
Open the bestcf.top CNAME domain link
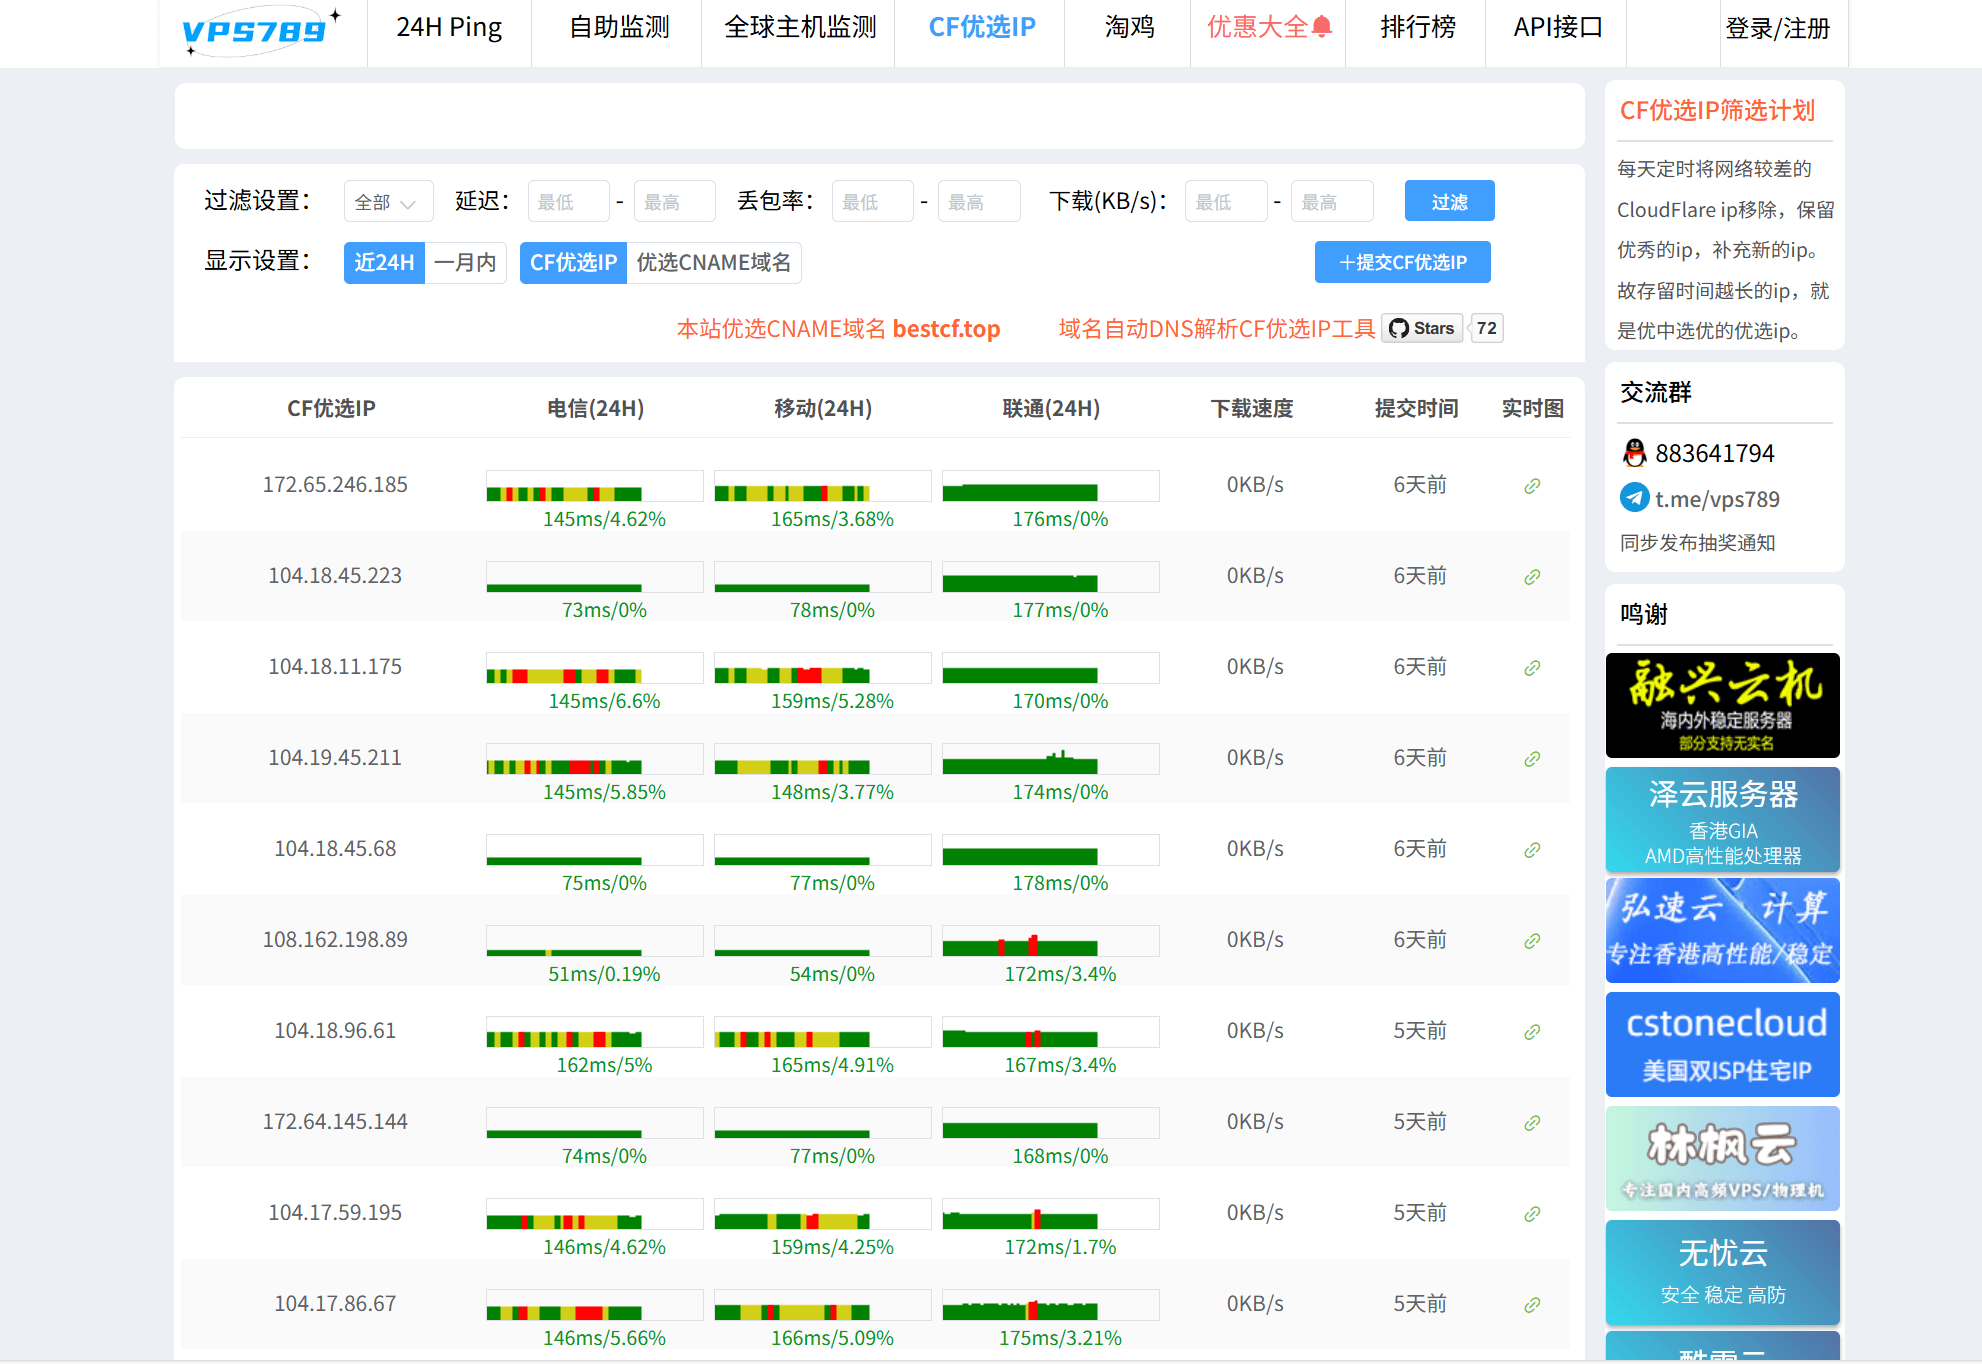[945, 328]
